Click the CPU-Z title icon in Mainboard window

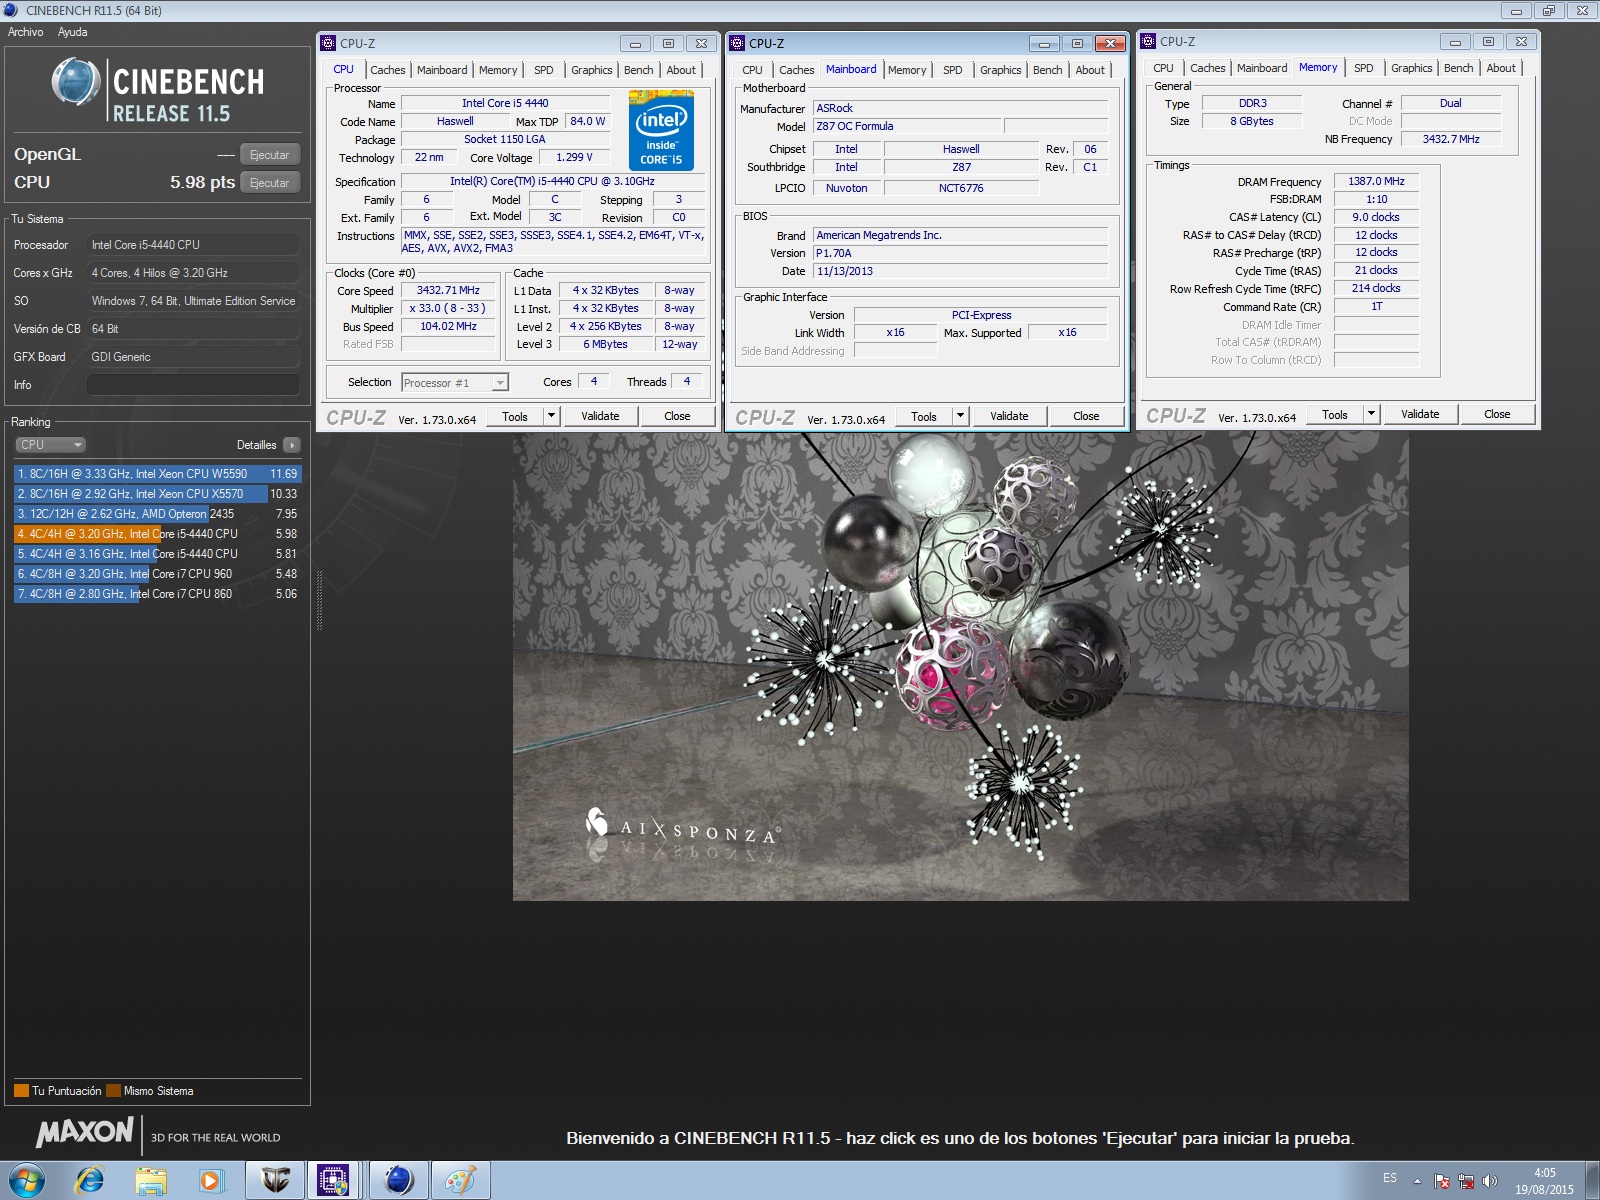tap(737, 43)
